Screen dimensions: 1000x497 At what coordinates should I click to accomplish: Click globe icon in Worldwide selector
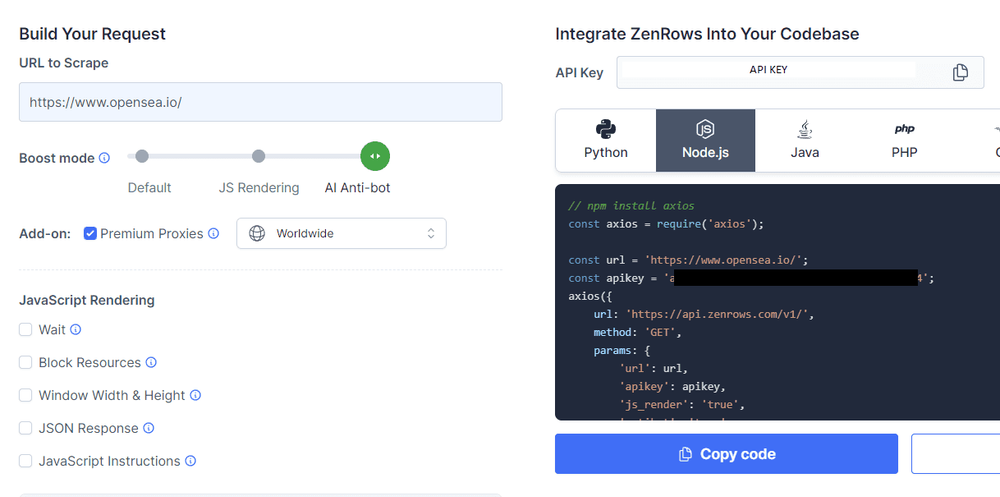(x=257, y=234)
